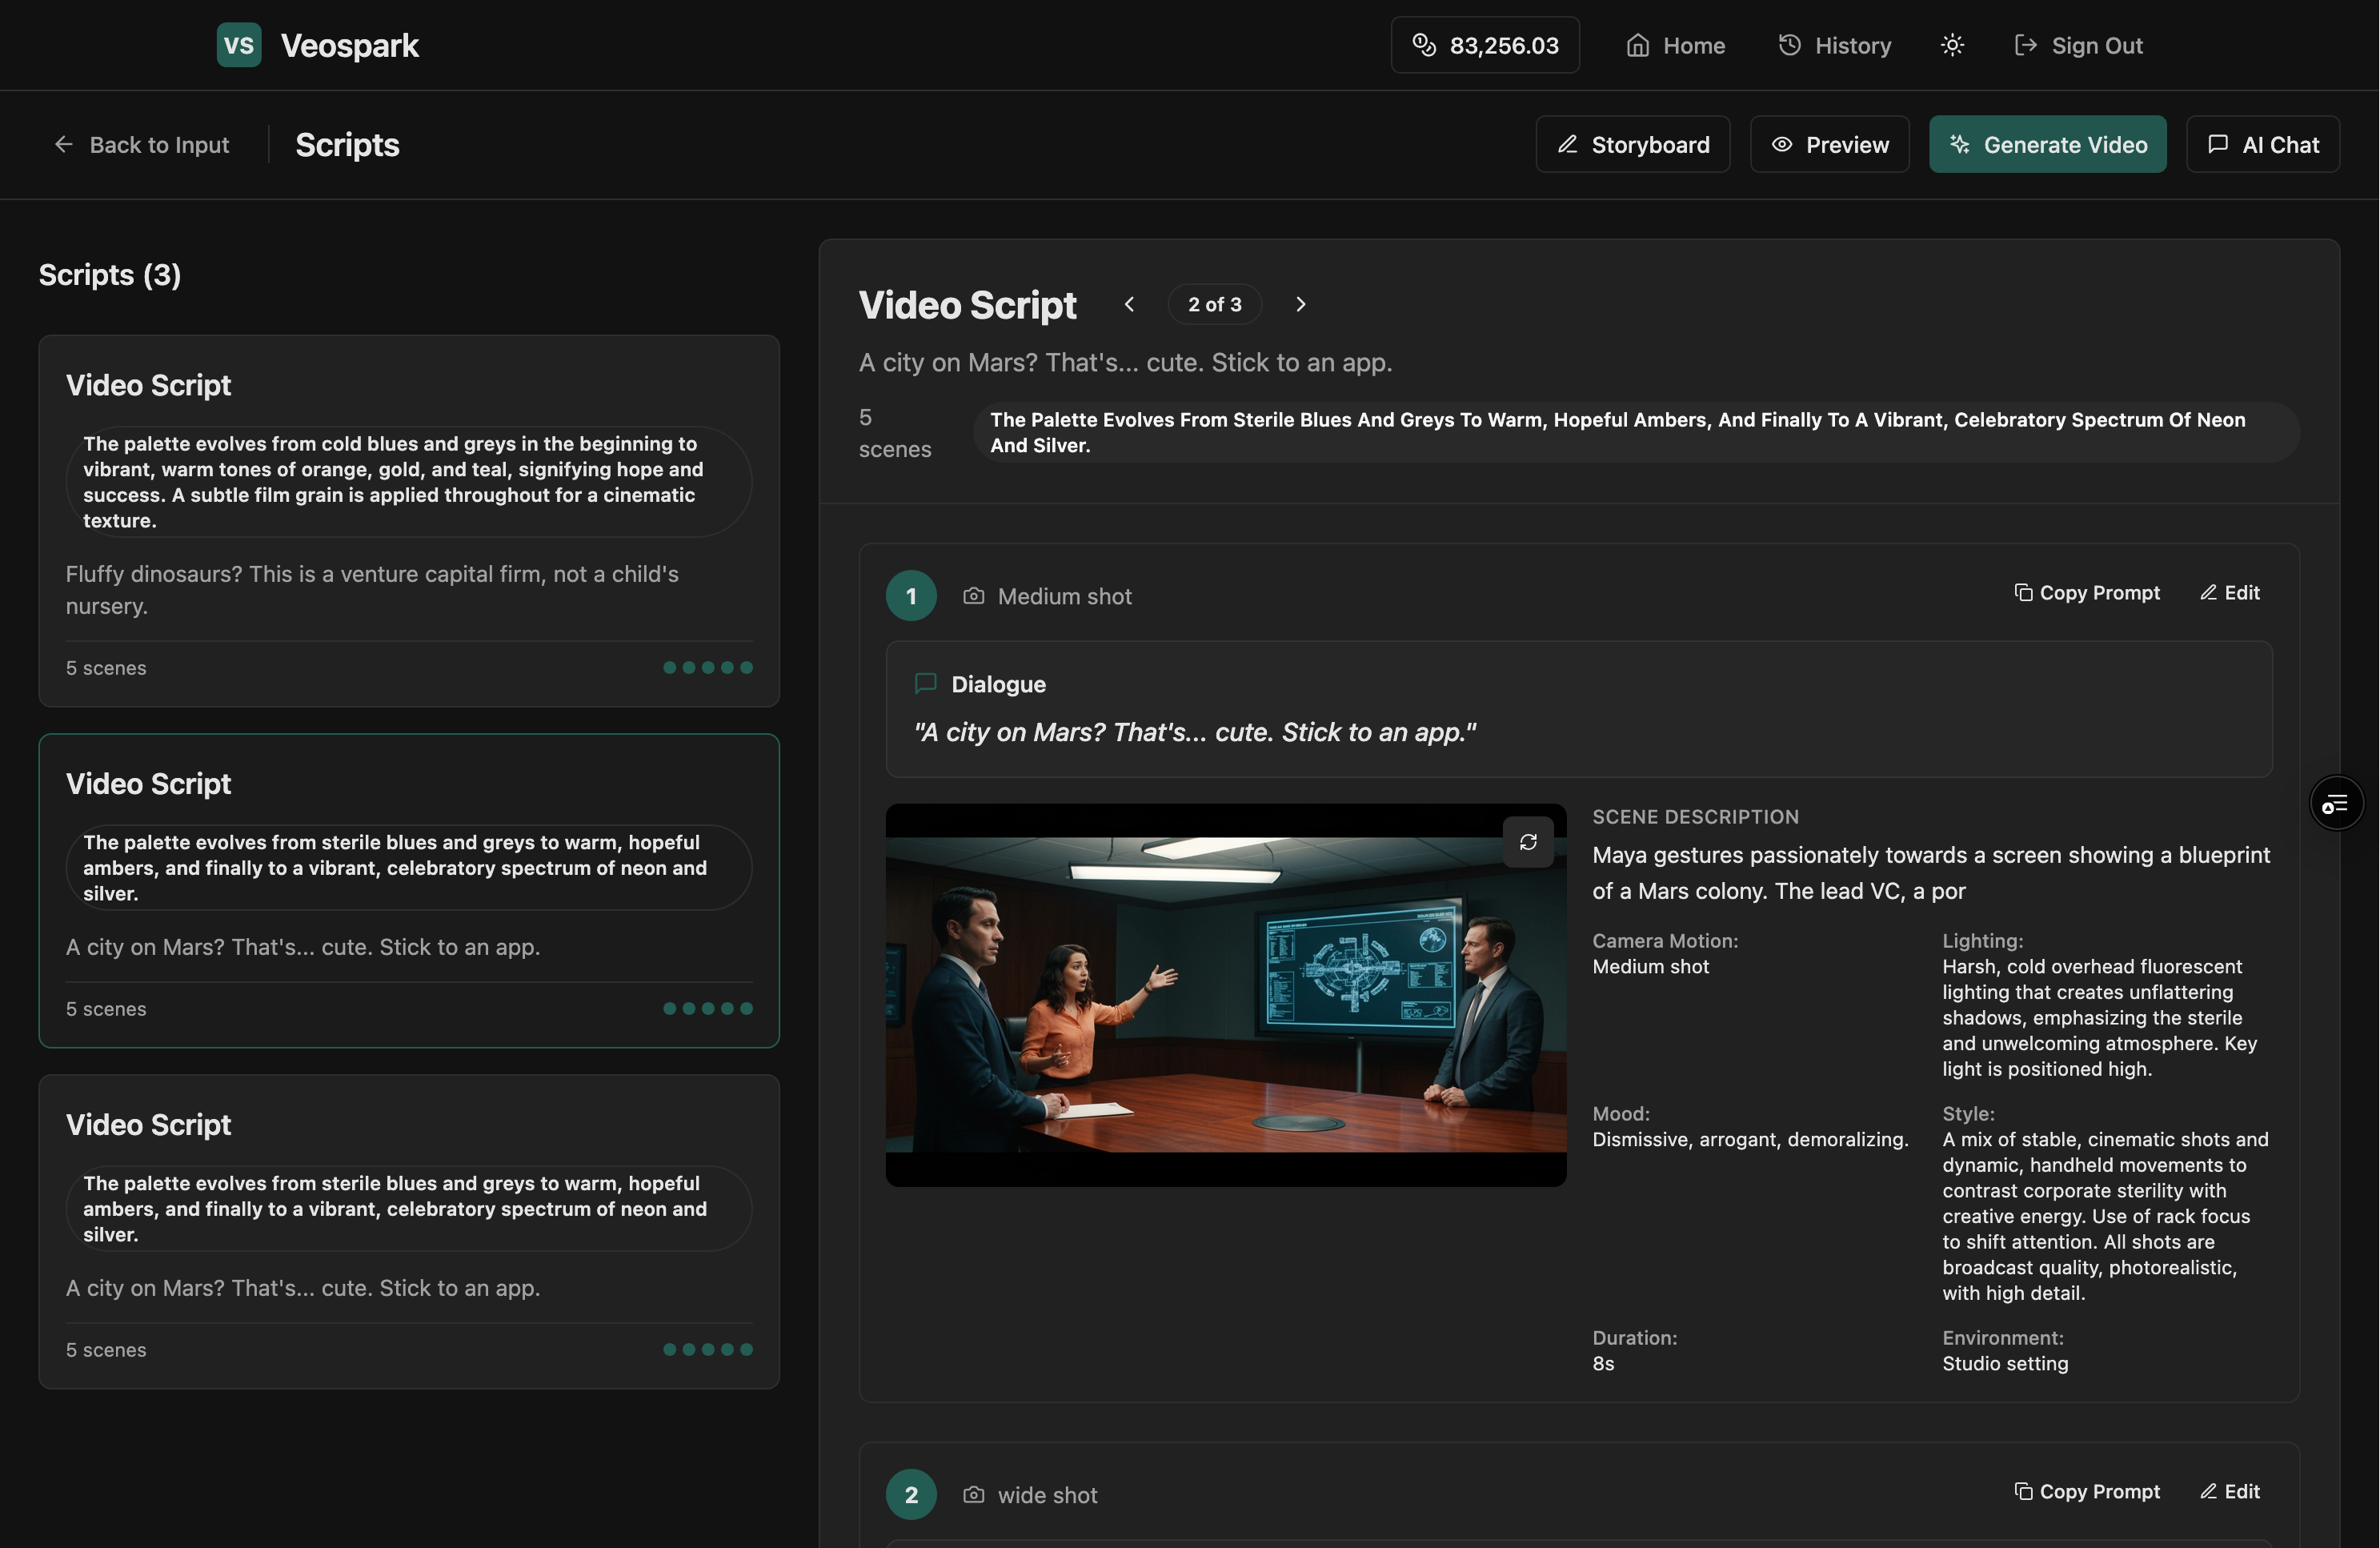Click the camera icon beside wide shot
This screenshot has height=1548, width=2380.
tap(973, 1495)
